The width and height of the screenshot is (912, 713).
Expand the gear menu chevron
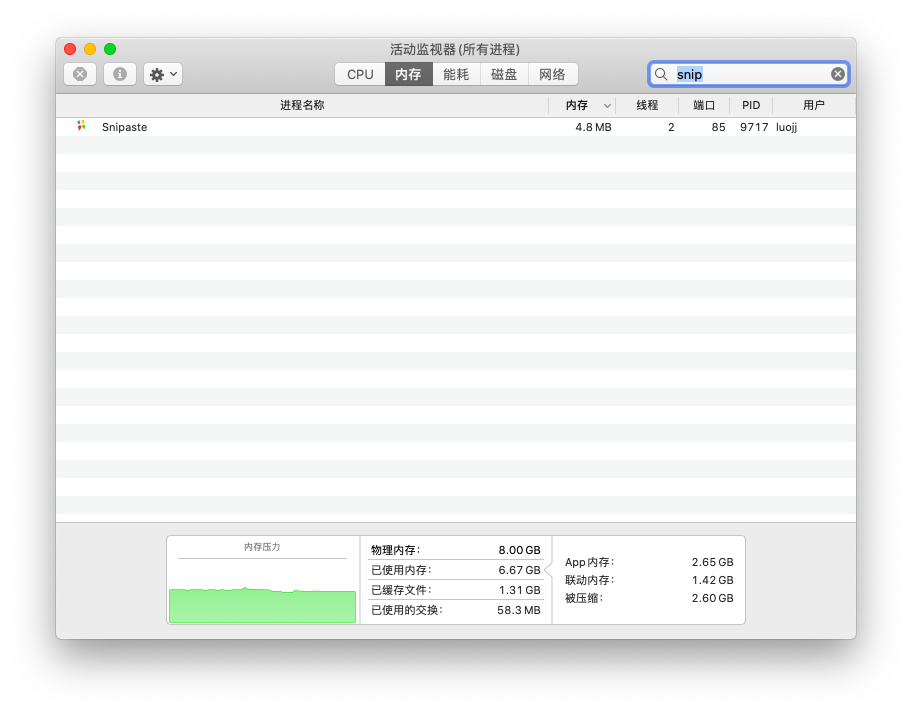click(x=172, y=73)
